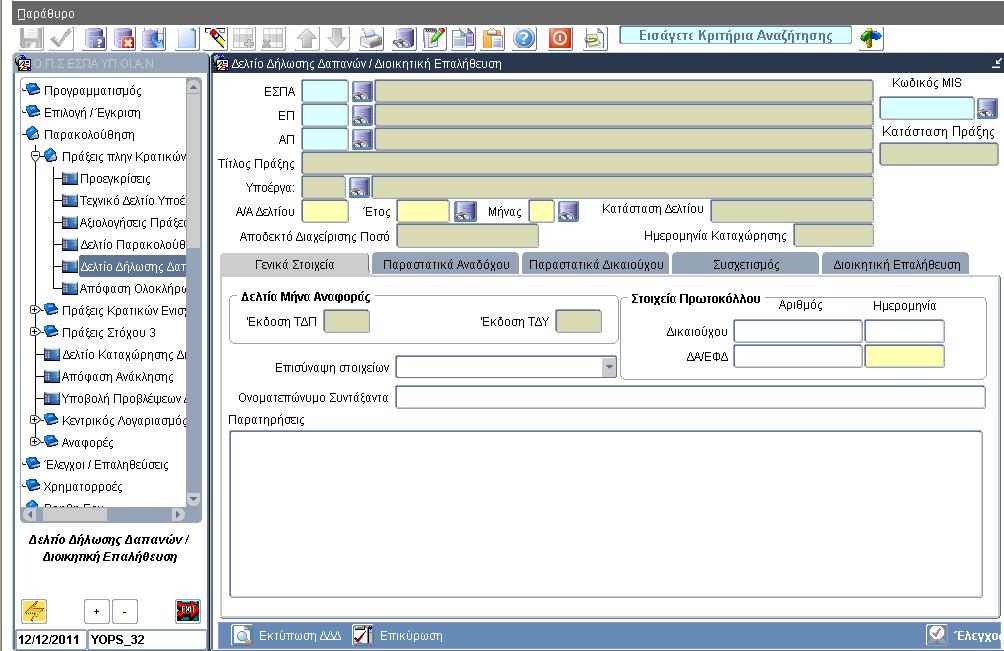Screen dimensions: 1004x651
Task: Collapse the Πράξεις πλην Κρατικών tree node
Action: (x=36, y=156)
